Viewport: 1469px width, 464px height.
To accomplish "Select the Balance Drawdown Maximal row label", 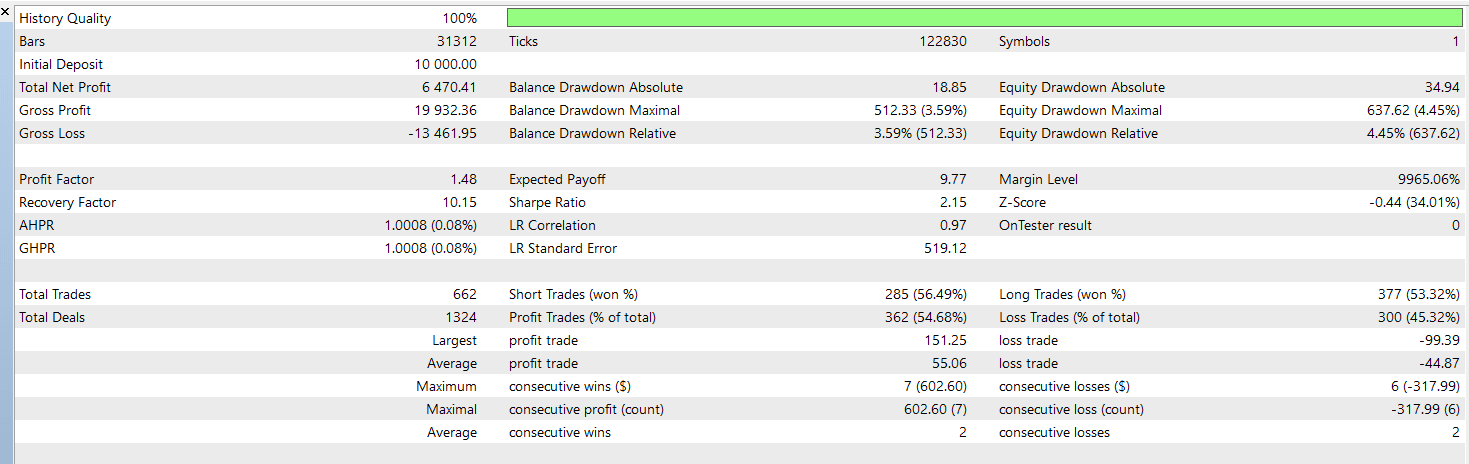I will [594, 110].
